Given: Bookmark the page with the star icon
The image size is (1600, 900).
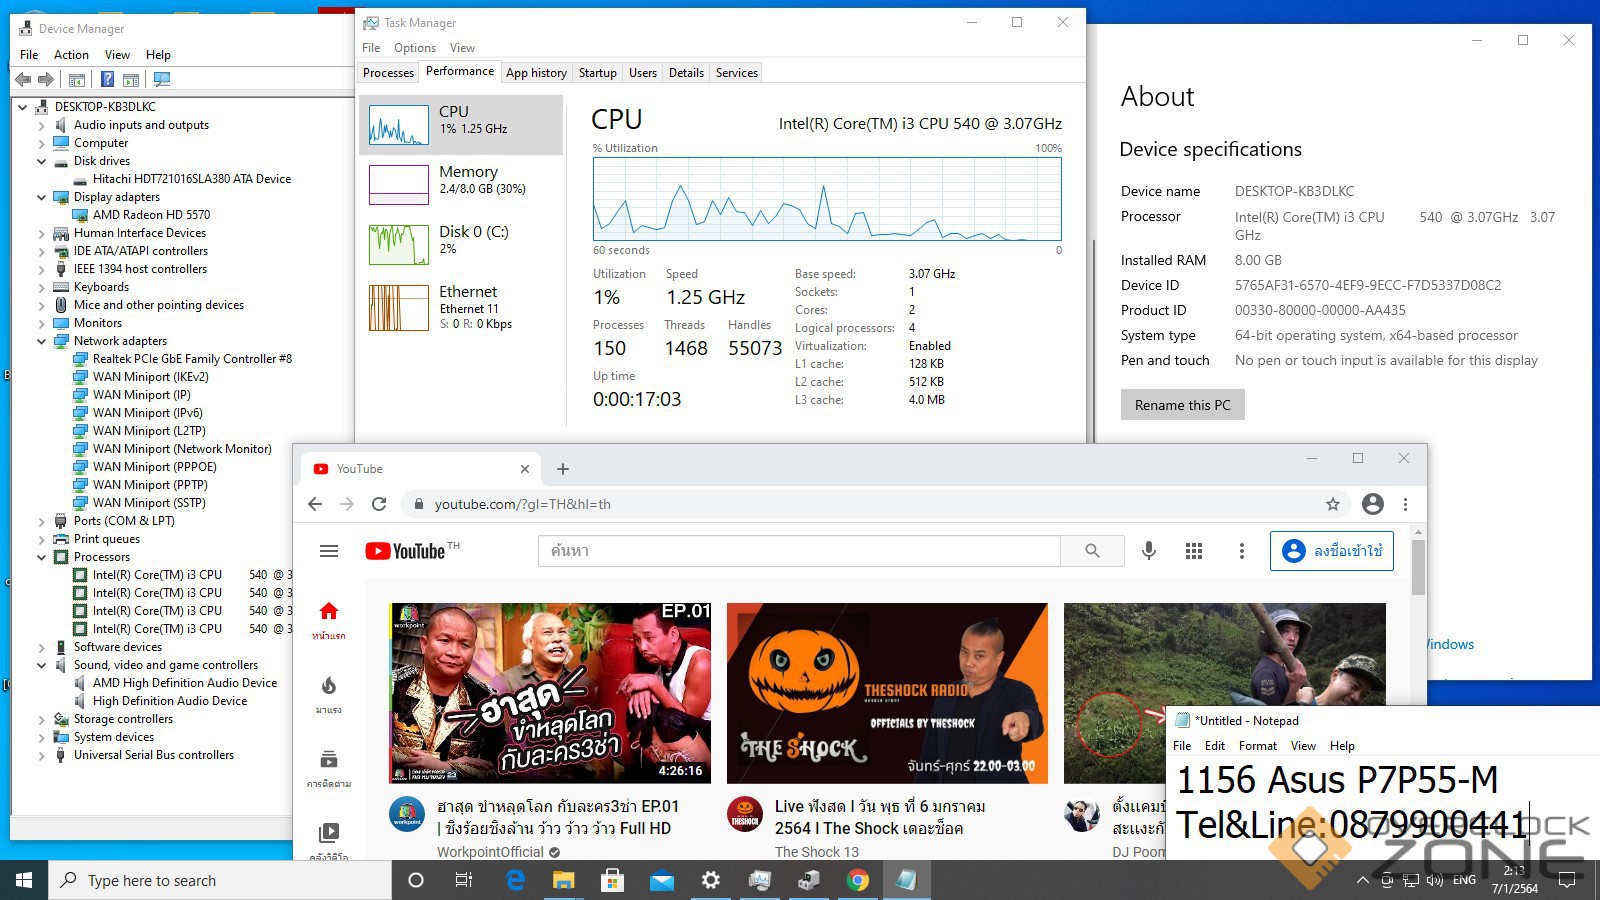Looking at the screenshot, I should click(1332, 504).
